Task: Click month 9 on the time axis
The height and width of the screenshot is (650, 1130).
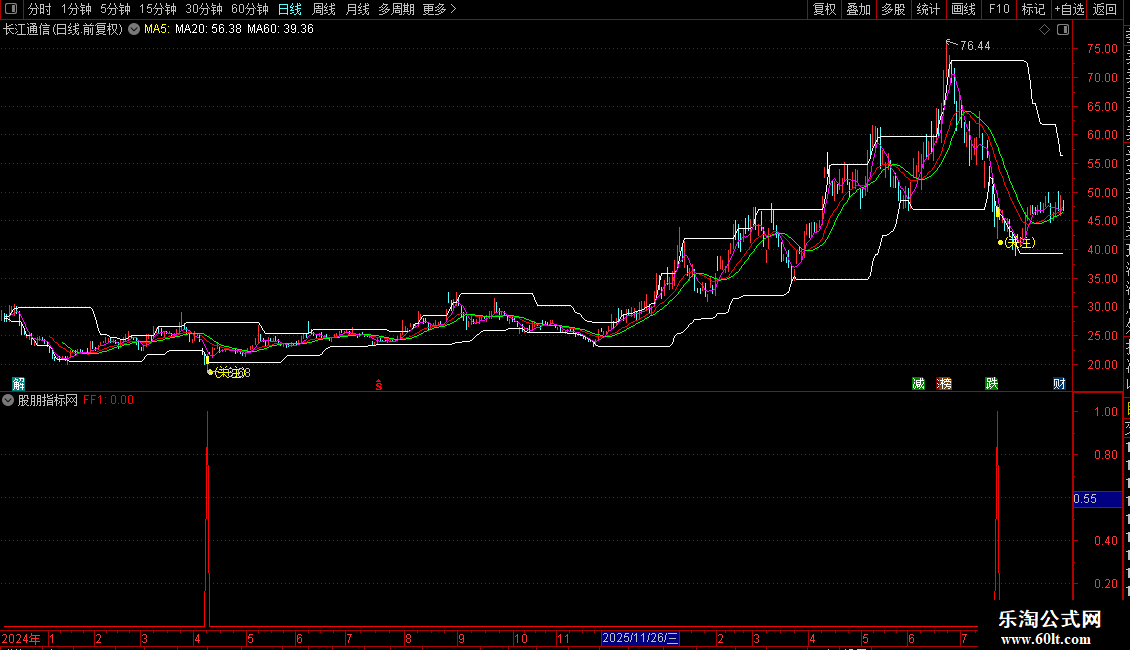Action: tap(461, 638)
